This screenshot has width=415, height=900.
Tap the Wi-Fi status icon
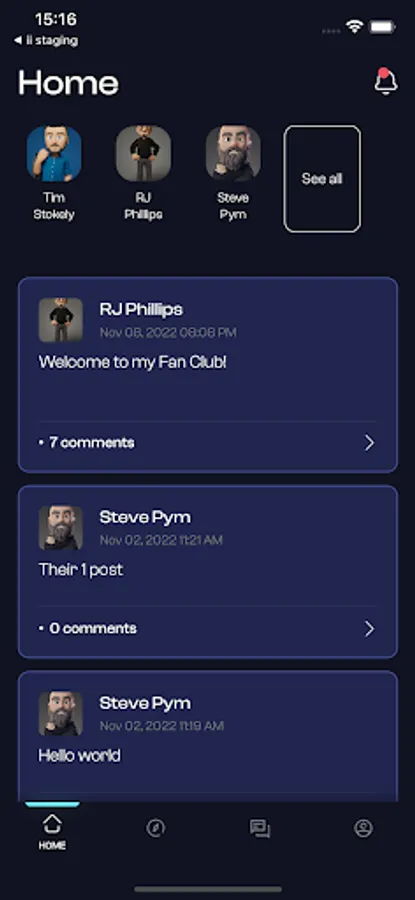(x=354, y=26)
